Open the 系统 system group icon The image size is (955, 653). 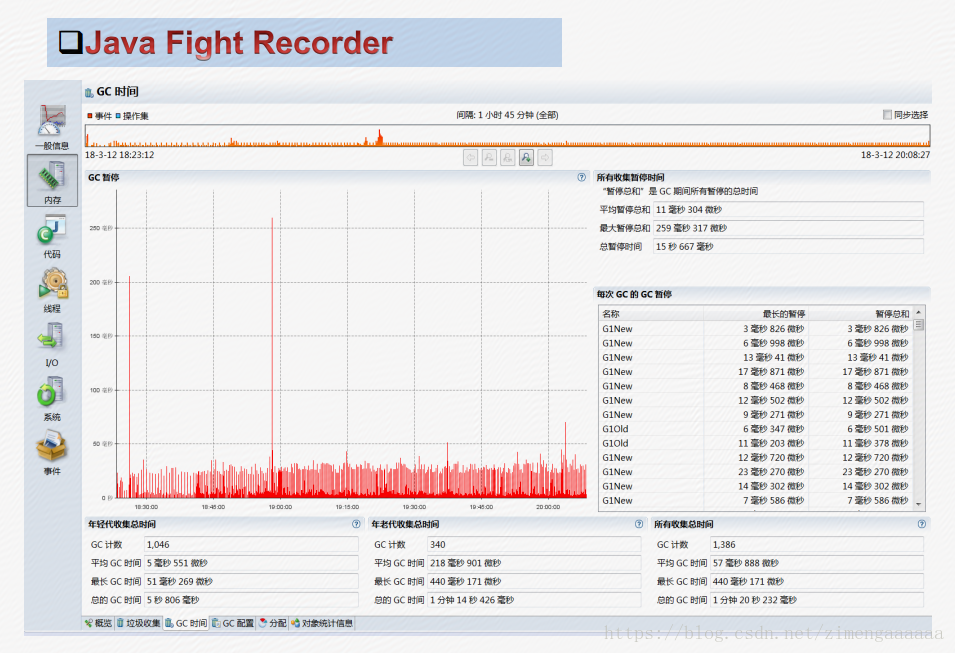click(x=52, y=399)
